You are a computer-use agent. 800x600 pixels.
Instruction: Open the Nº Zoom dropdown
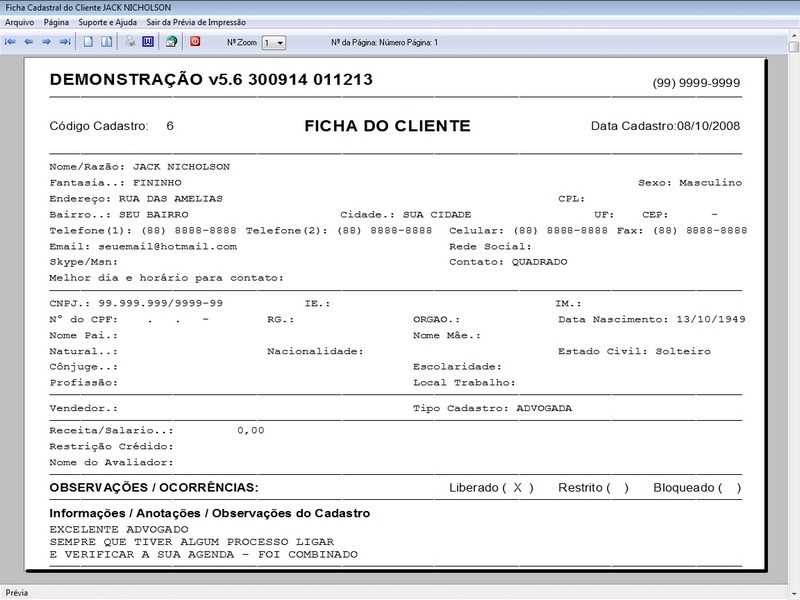[x=271, y=42]
